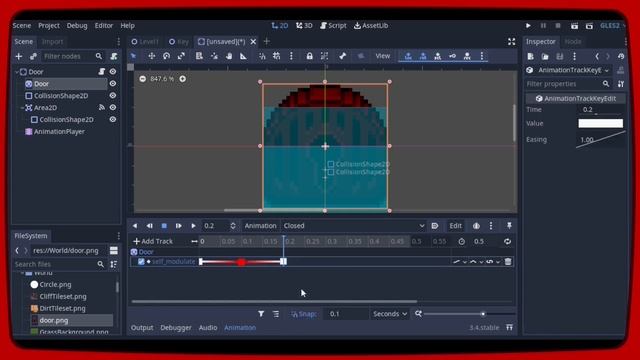Screen dimensions: 640x360
Task: Click the Add Track button
Action: pos(153,242)
